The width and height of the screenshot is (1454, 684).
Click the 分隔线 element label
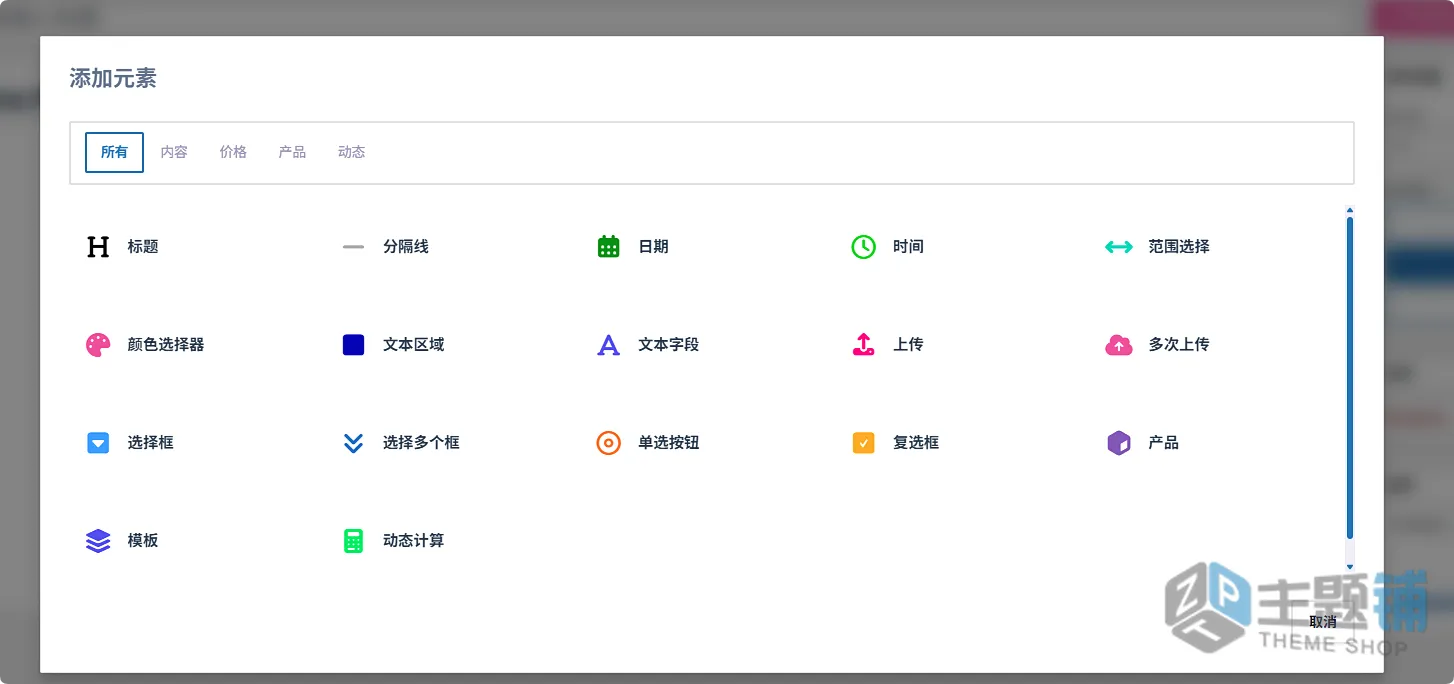(x=406, y=247)
